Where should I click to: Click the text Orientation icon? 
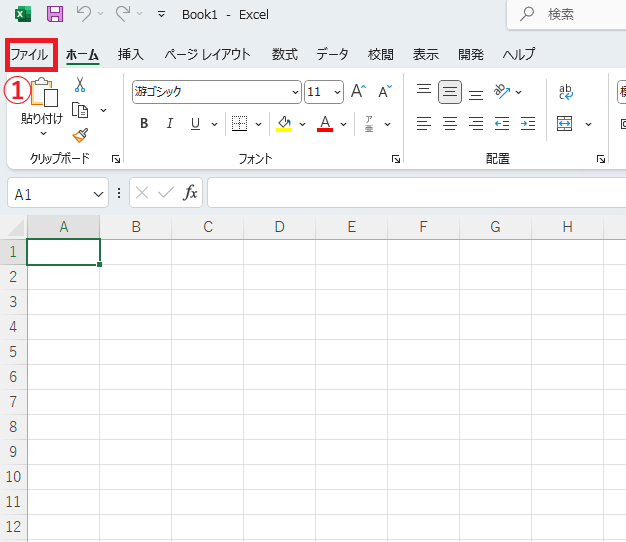point(502,92)
